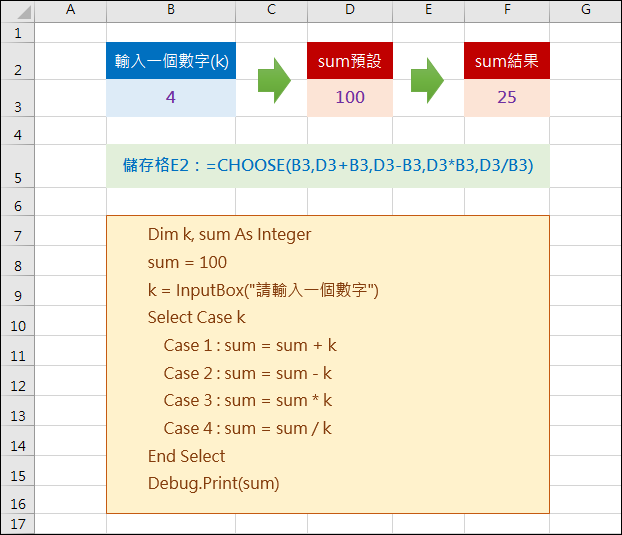Image resolution: width=622 pixels, height=535 pixels.
Task: Select row 15 header
Action: 18,471
